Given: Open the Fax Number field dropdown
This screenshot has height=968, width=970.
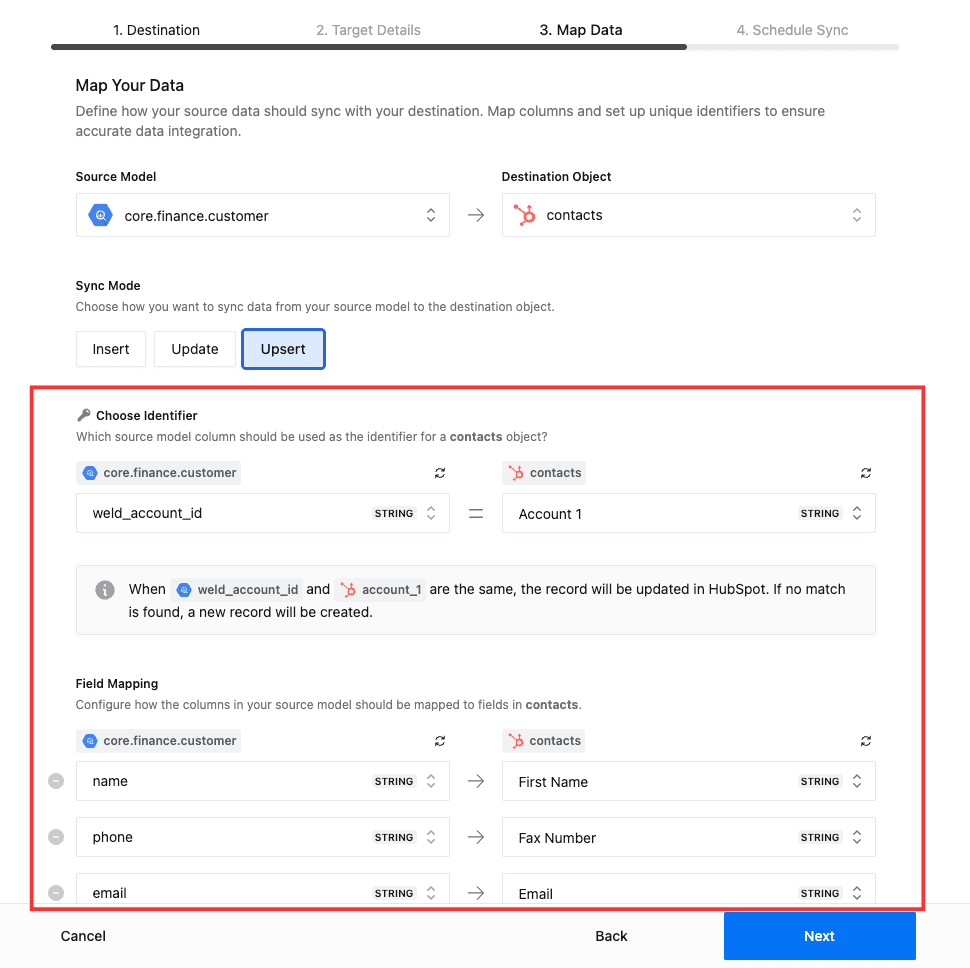Looking at the screenshot, I should [856, 837].
